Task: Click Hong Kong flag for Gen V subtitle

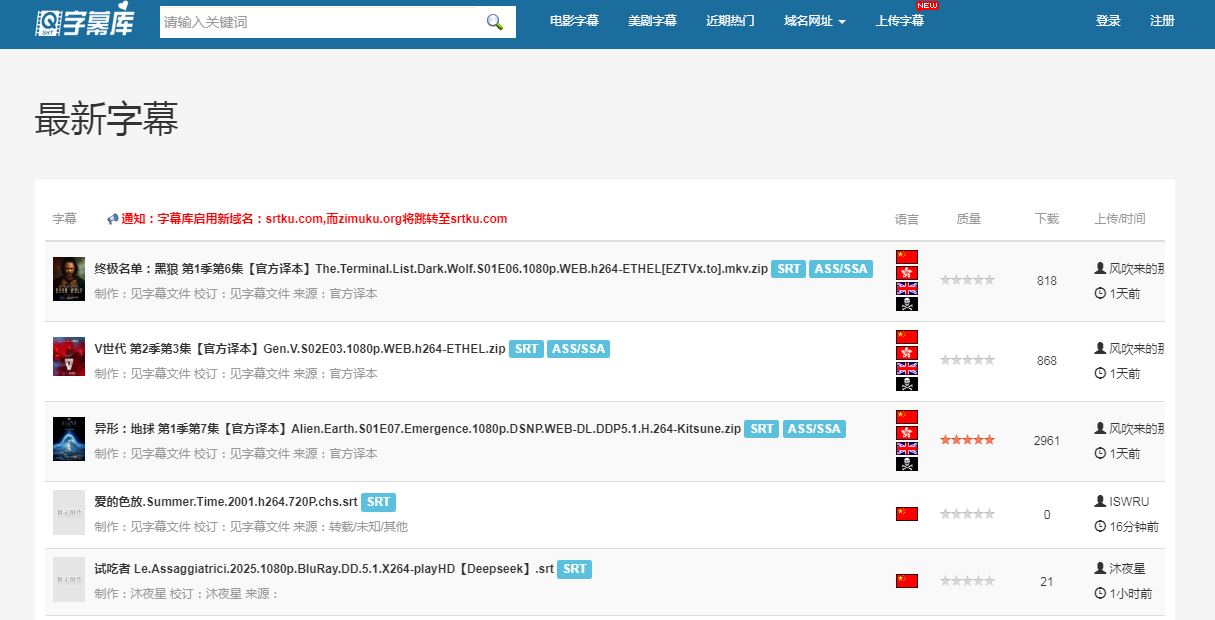Action: click(x=906, y=353)
